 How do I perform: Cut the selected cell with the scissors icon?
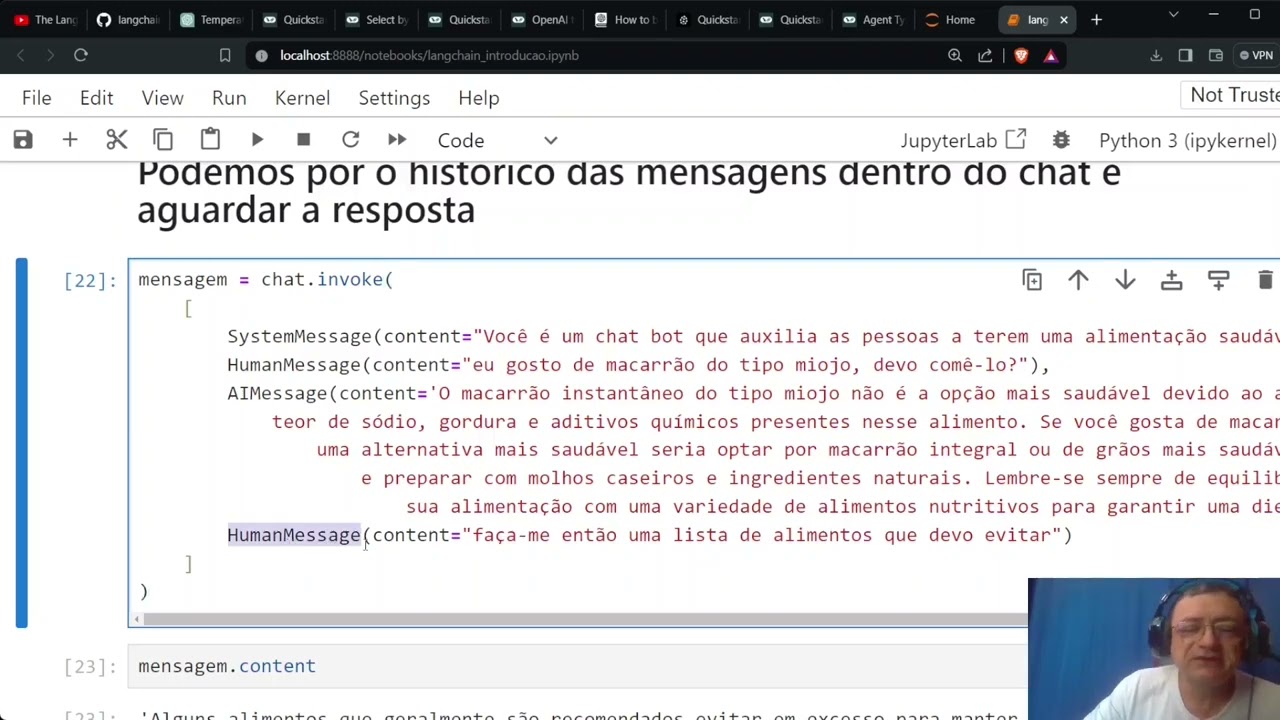pos(117,140)
